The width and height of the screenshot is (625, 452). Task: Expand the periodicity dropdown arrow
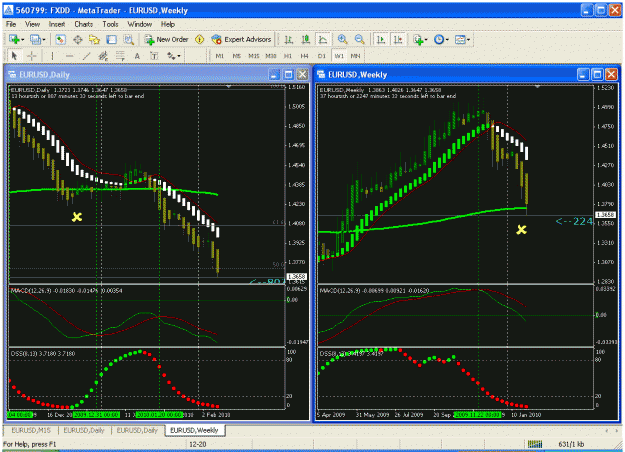point(447,39)
